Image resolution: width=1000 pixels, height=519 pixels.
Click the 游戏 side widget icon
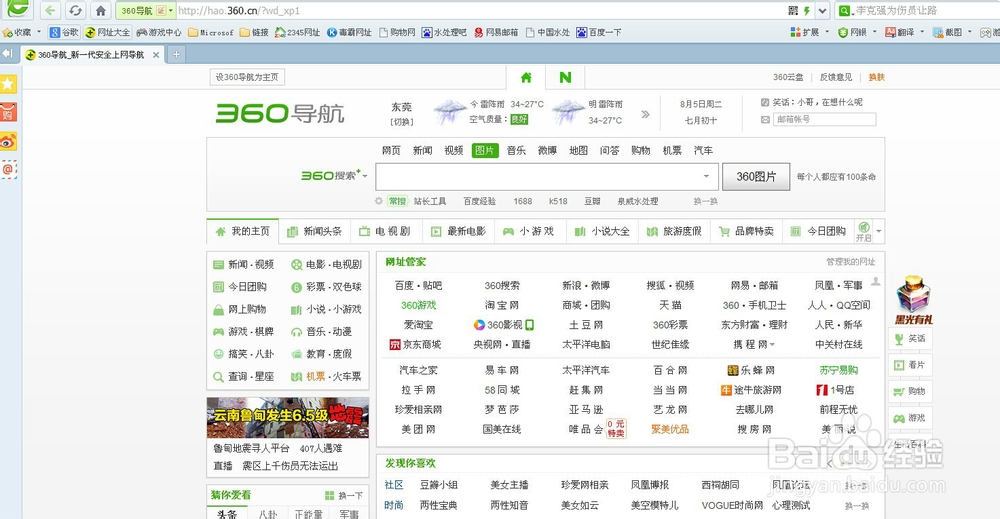click(x=899, y=418)
